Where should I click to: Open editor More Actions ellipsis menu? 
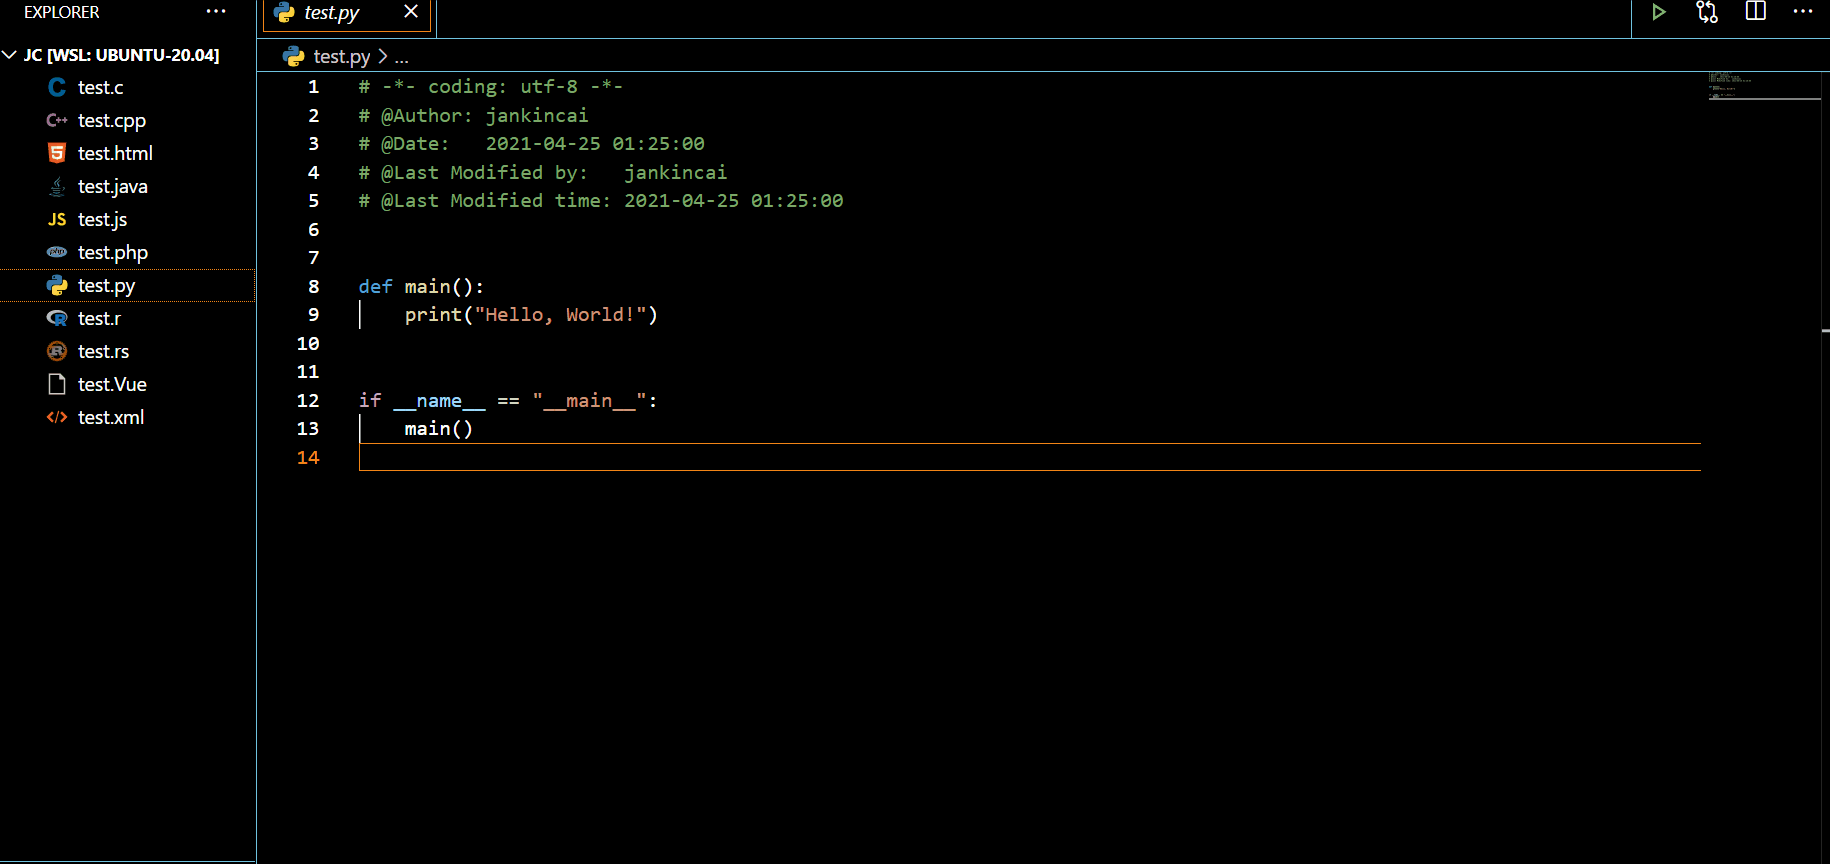tap(1803, 12)
